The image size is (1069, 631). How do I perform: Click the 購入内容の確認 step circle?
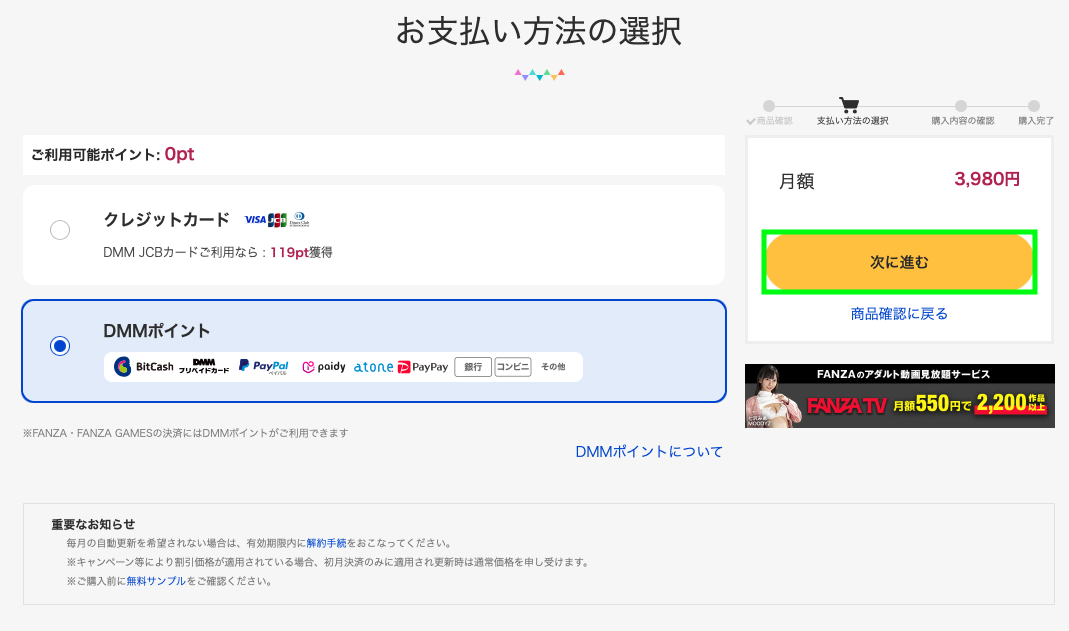click(961, 106)
